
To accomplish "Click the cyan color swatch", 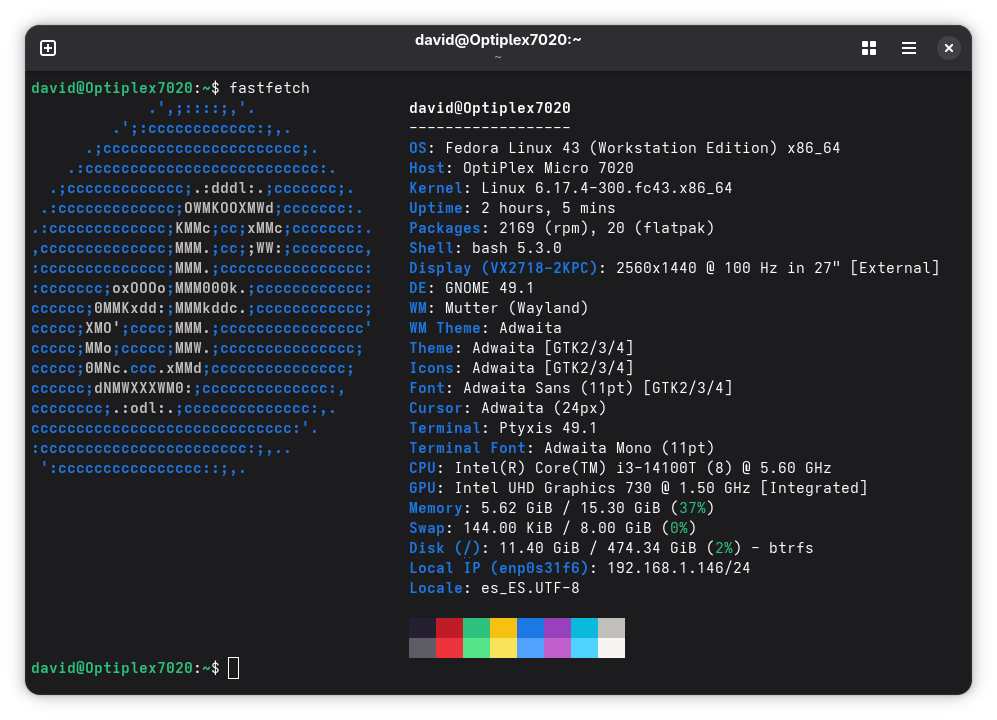I will [583, 637].
